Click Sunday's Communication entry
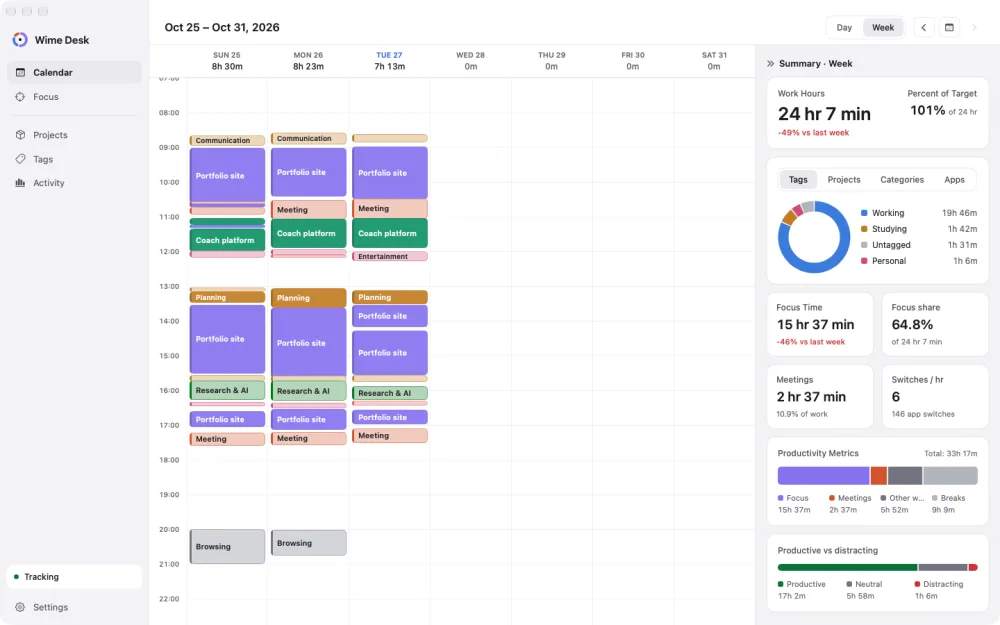1000x625 pixels. click(x=227, y=140)
